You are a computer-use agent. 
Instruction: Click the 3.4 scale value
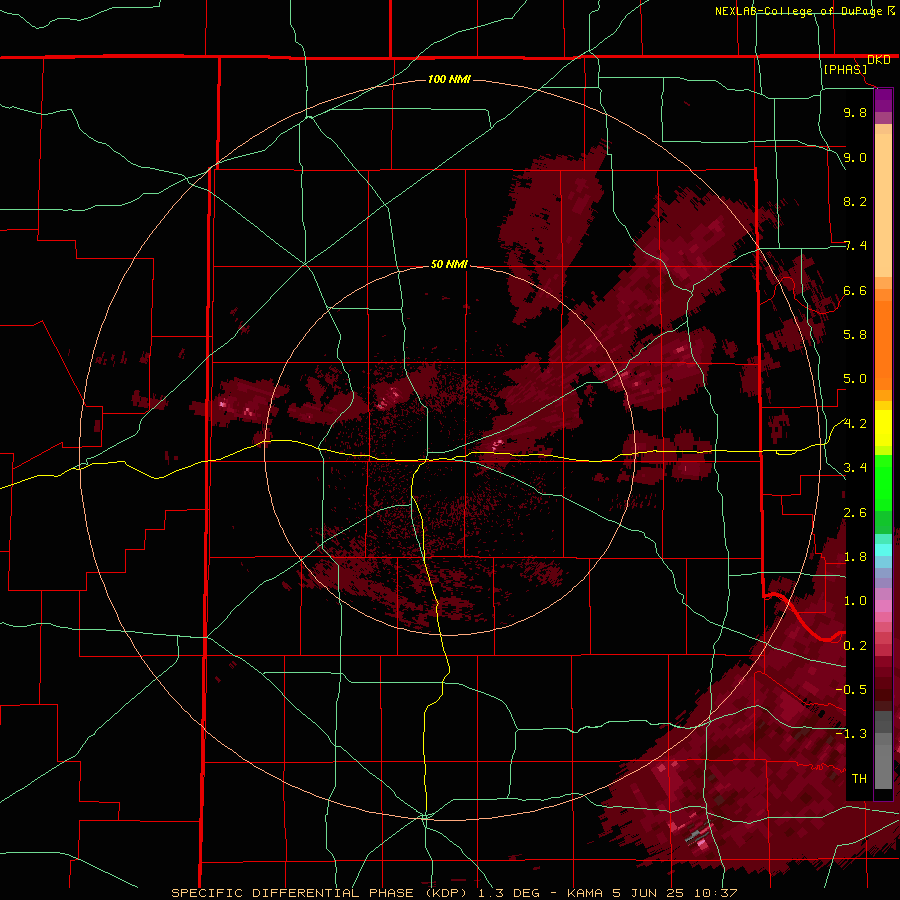[x=855, y=468]
